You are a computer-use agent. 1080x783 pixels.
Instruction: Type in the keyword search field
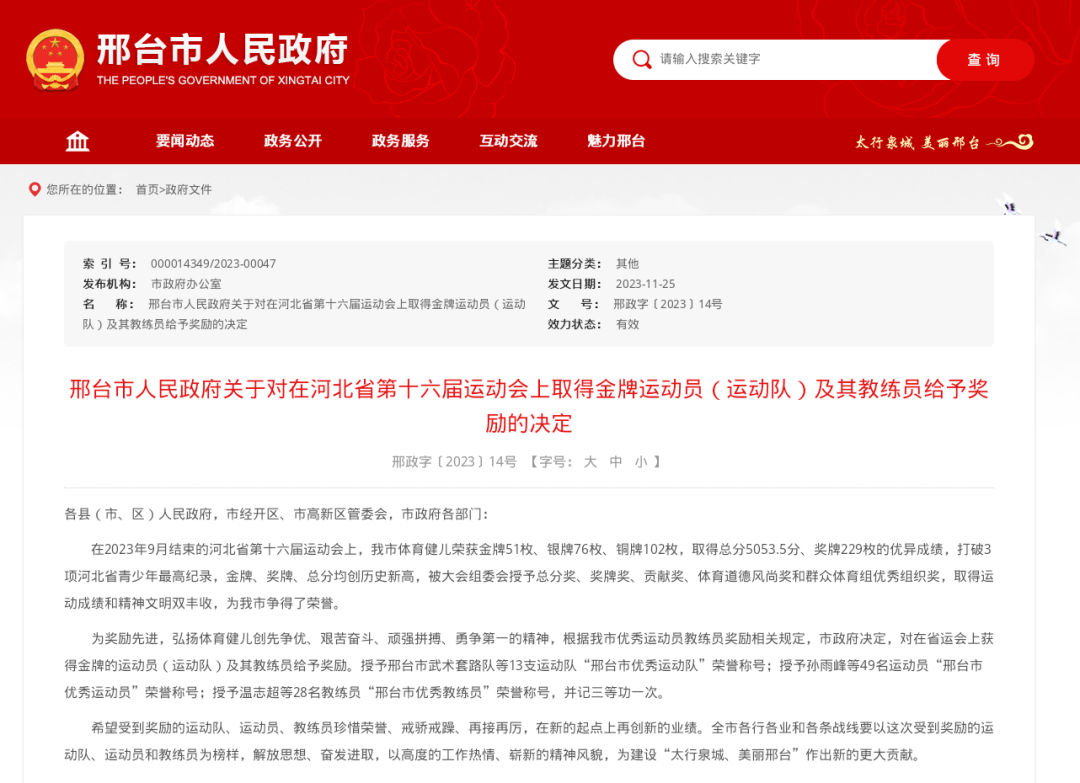point(790,60)
